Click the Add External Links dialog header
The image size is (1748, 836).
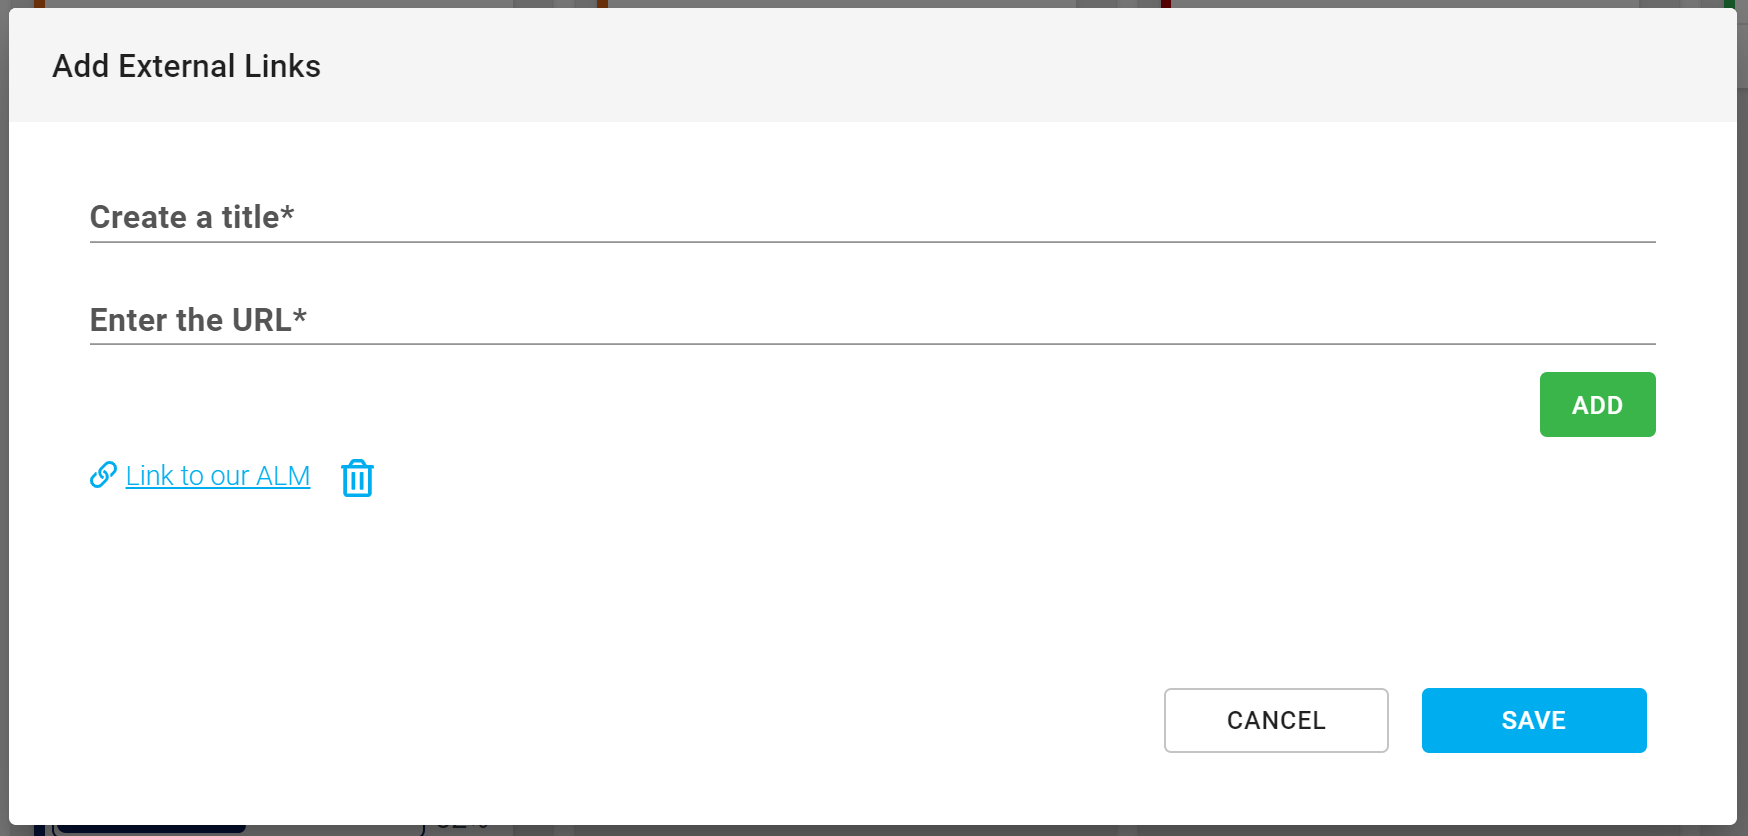[x=872, y=66]
